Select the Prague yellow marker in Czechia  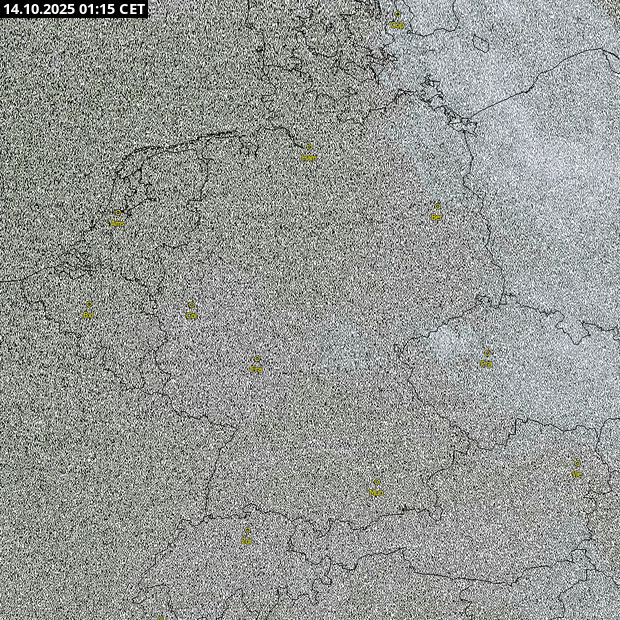pos(486,360)
